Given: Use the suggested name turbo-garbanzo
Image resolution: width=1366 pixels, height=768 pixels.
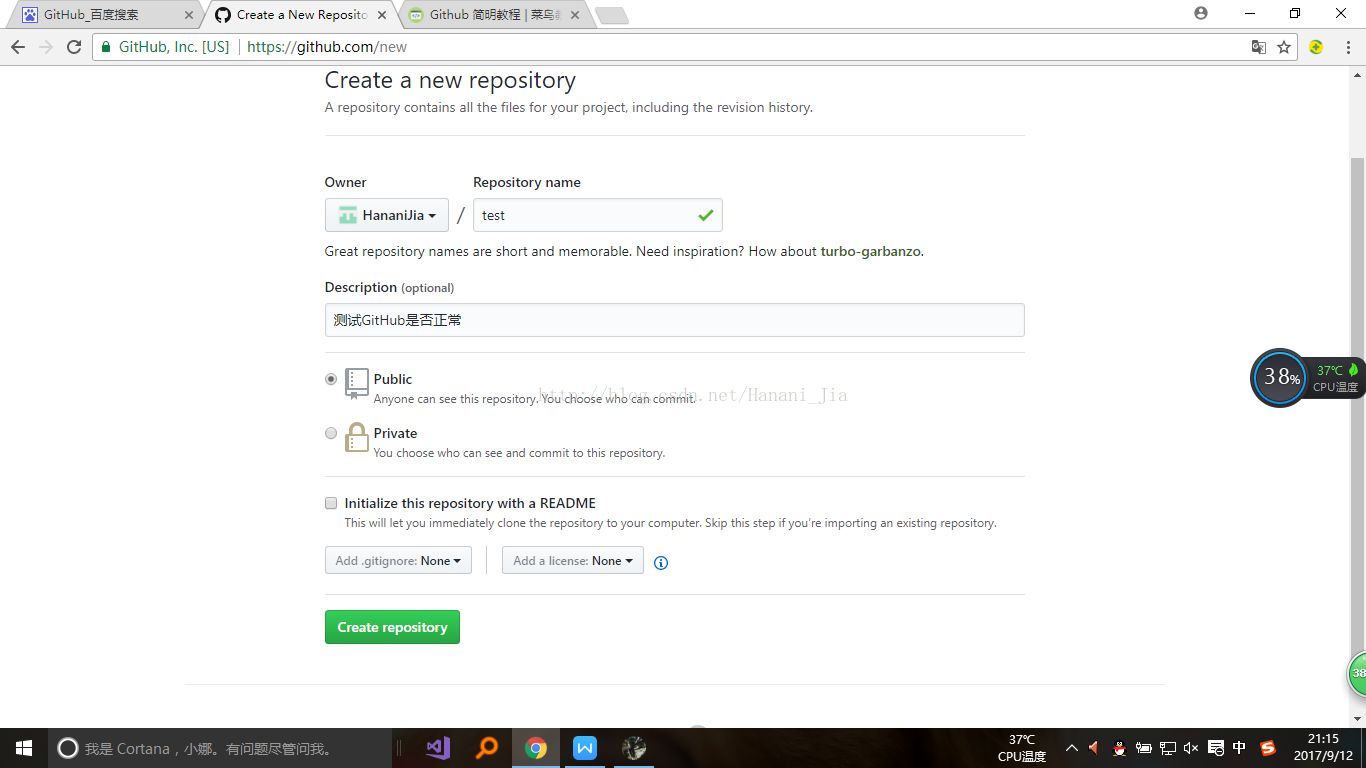Looking at the screenshot, I should click(871, 251).
